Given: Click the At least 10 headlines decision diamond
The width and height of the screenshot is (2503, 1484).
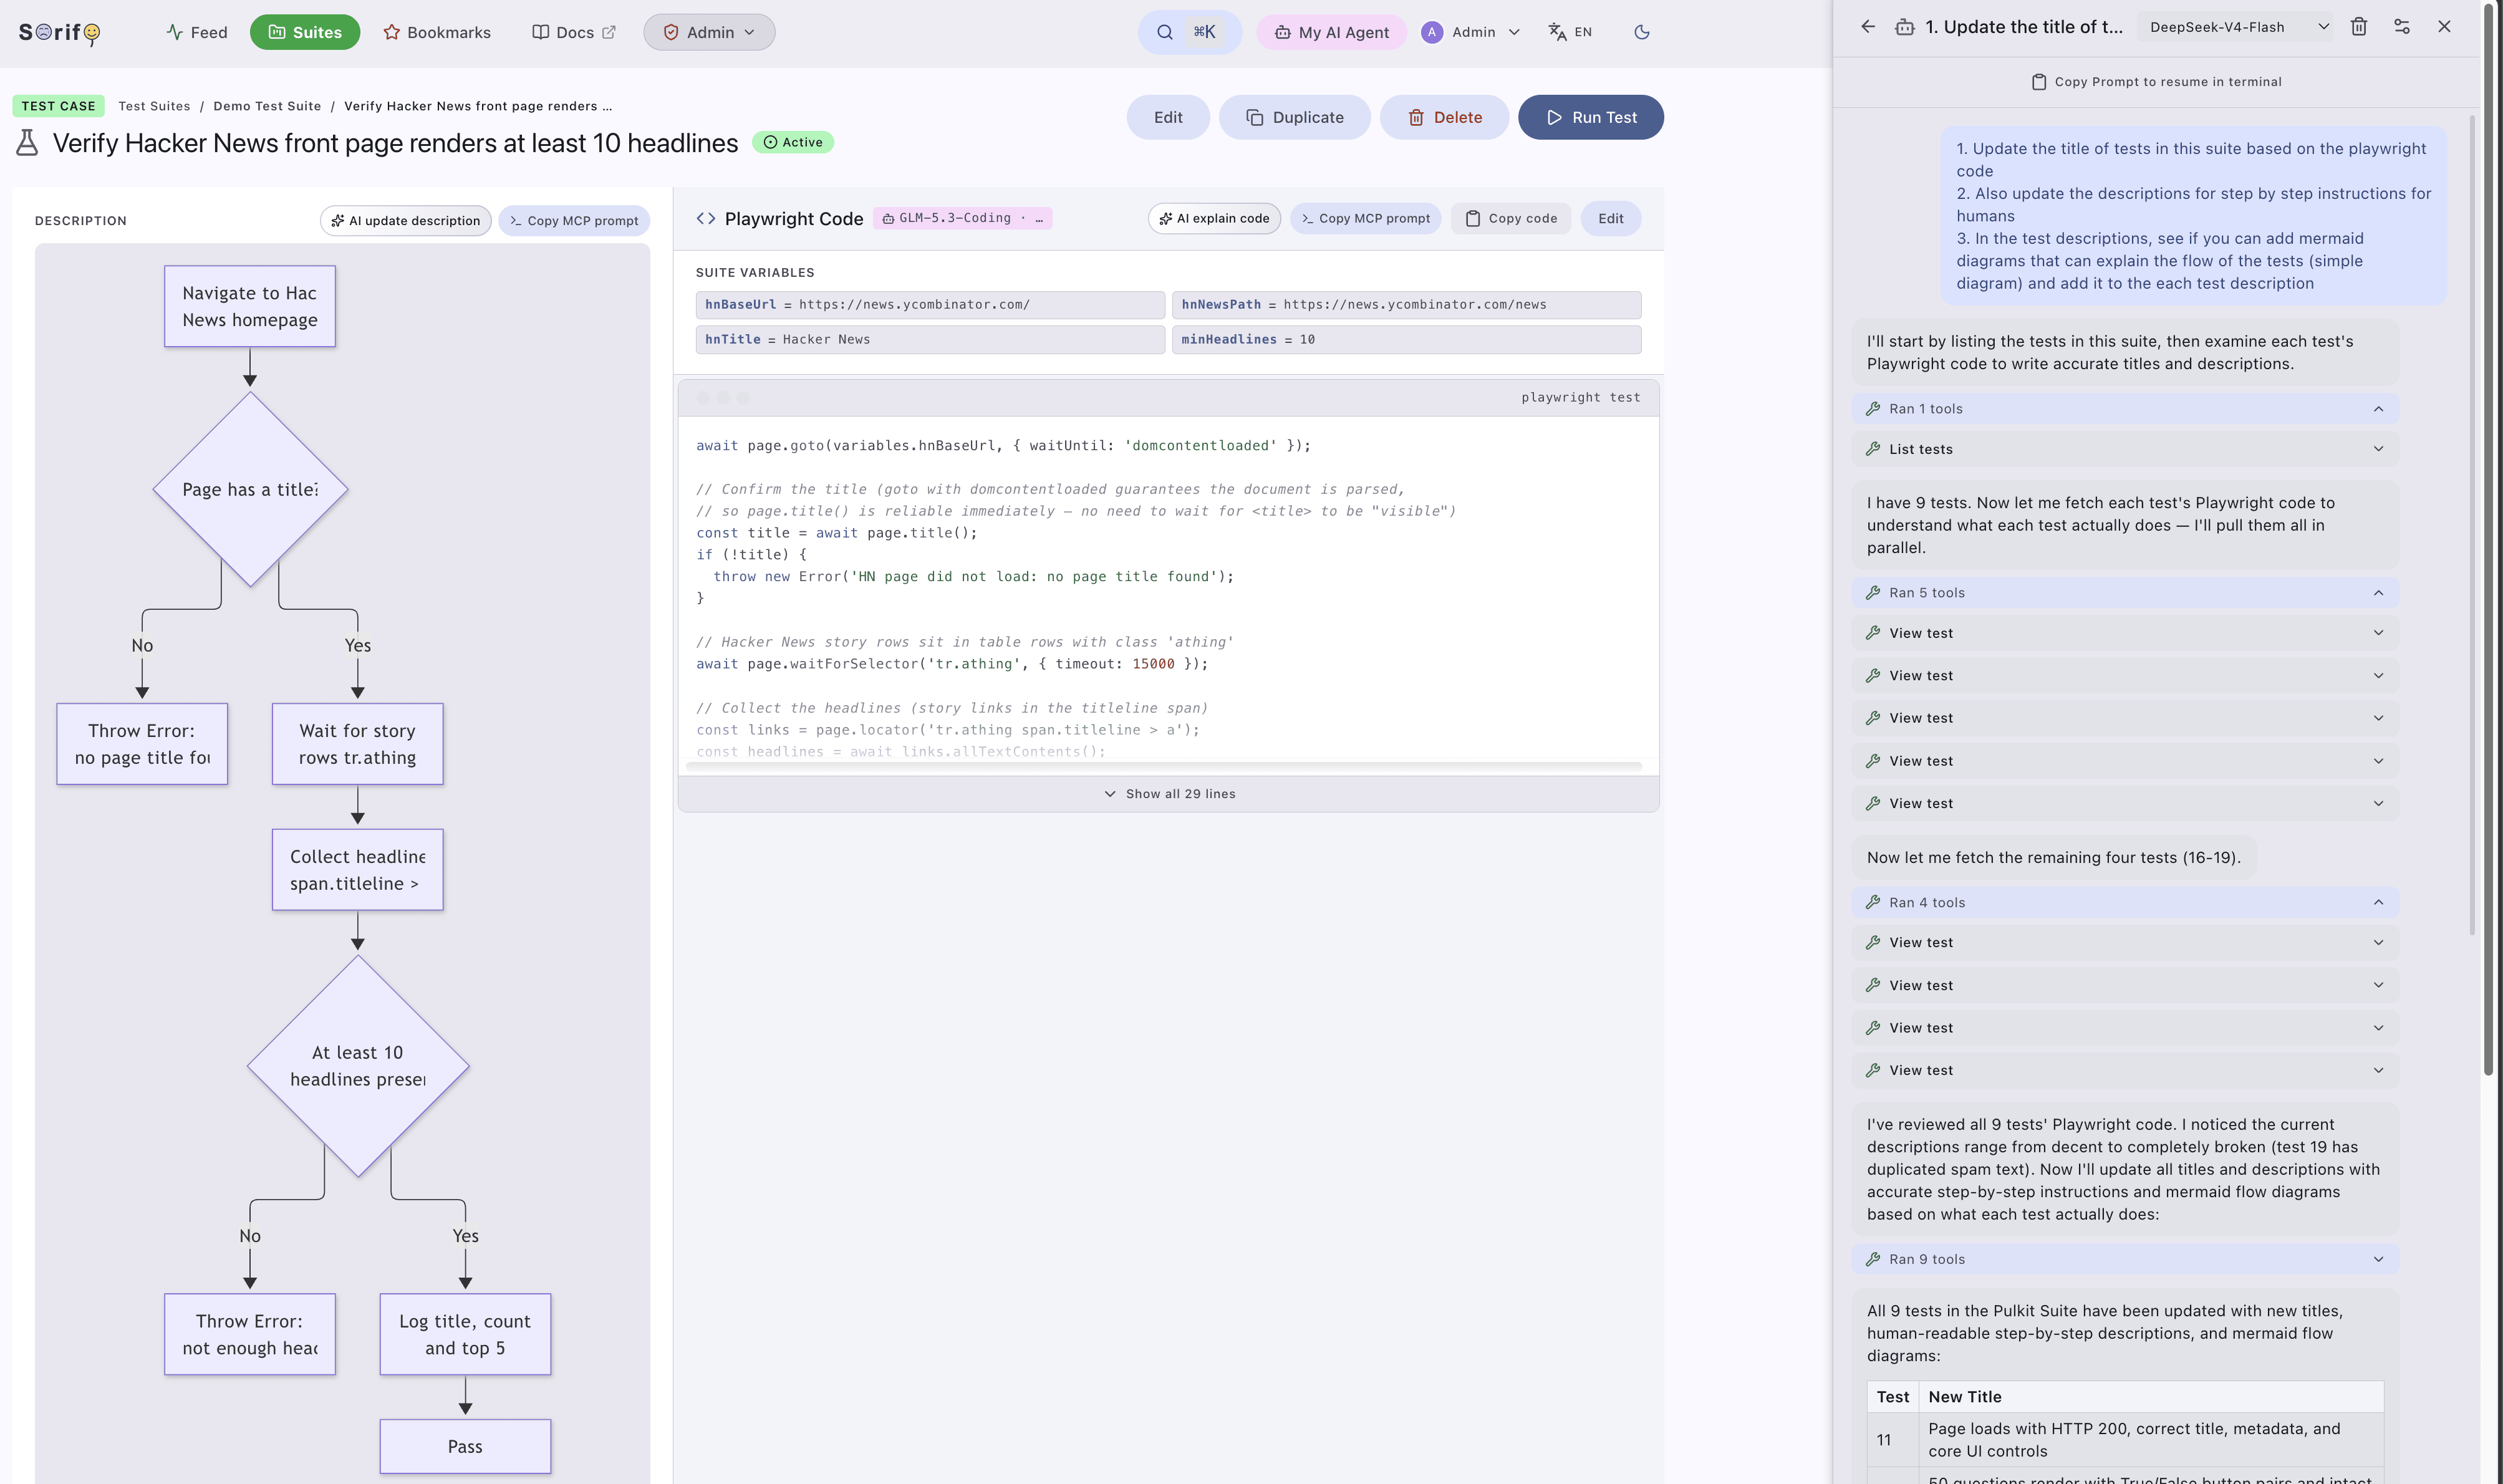Looking at the screenshot, I should [358, 1066].
